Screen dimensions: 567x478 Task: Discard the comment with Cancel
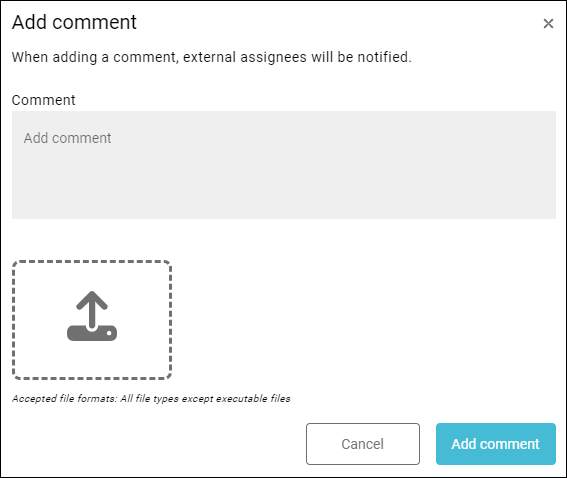pyautogui.click(x=363, y=444)
